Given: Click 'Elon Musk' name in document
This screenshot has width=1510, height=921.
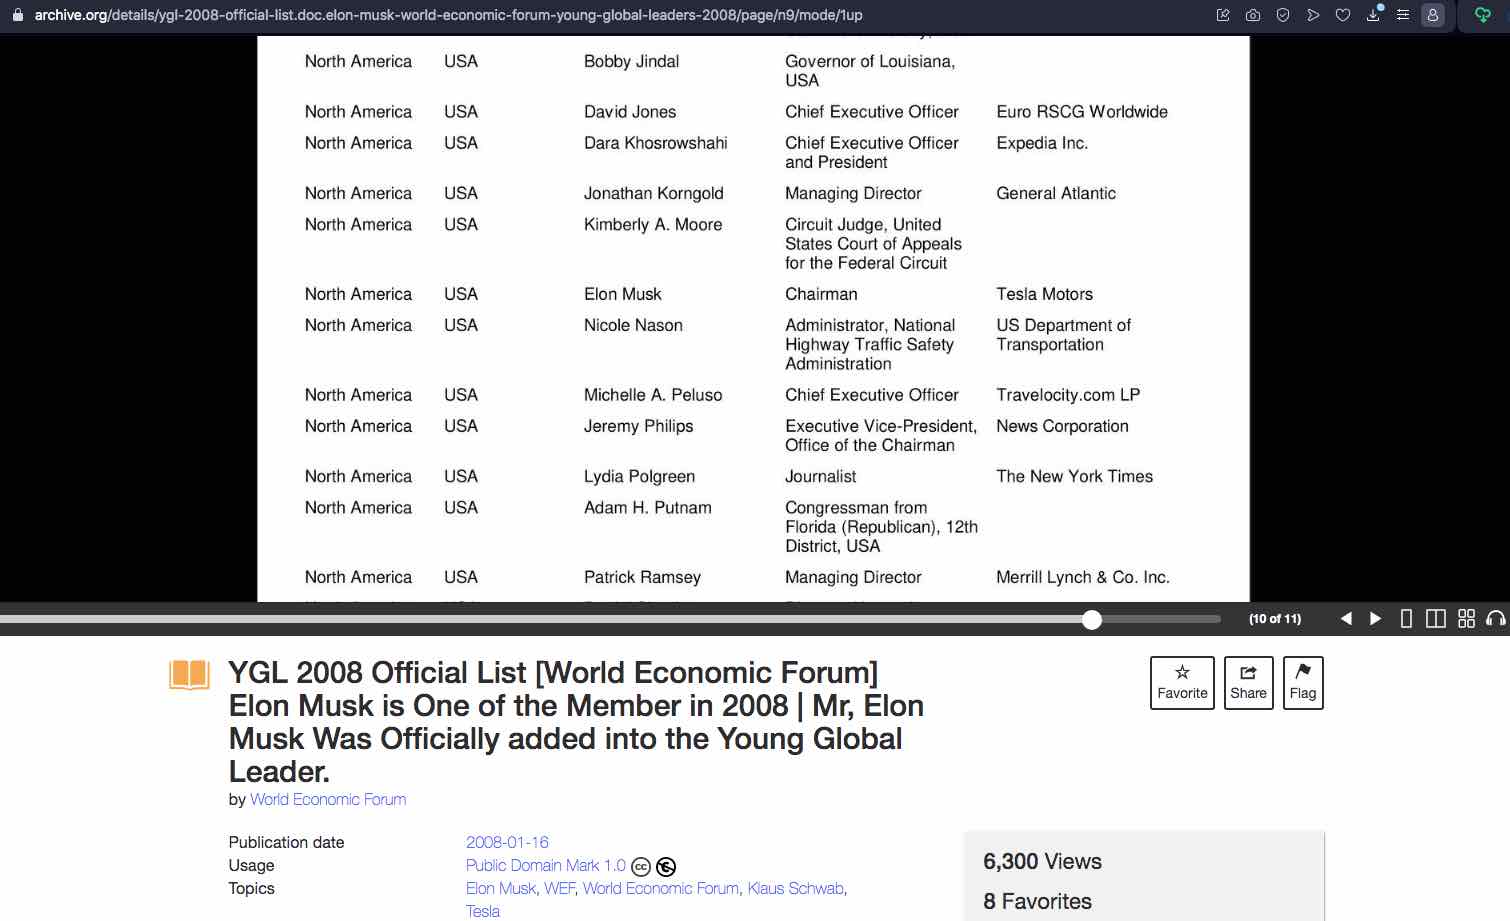Looking at the screenshot, I should 623,294.
